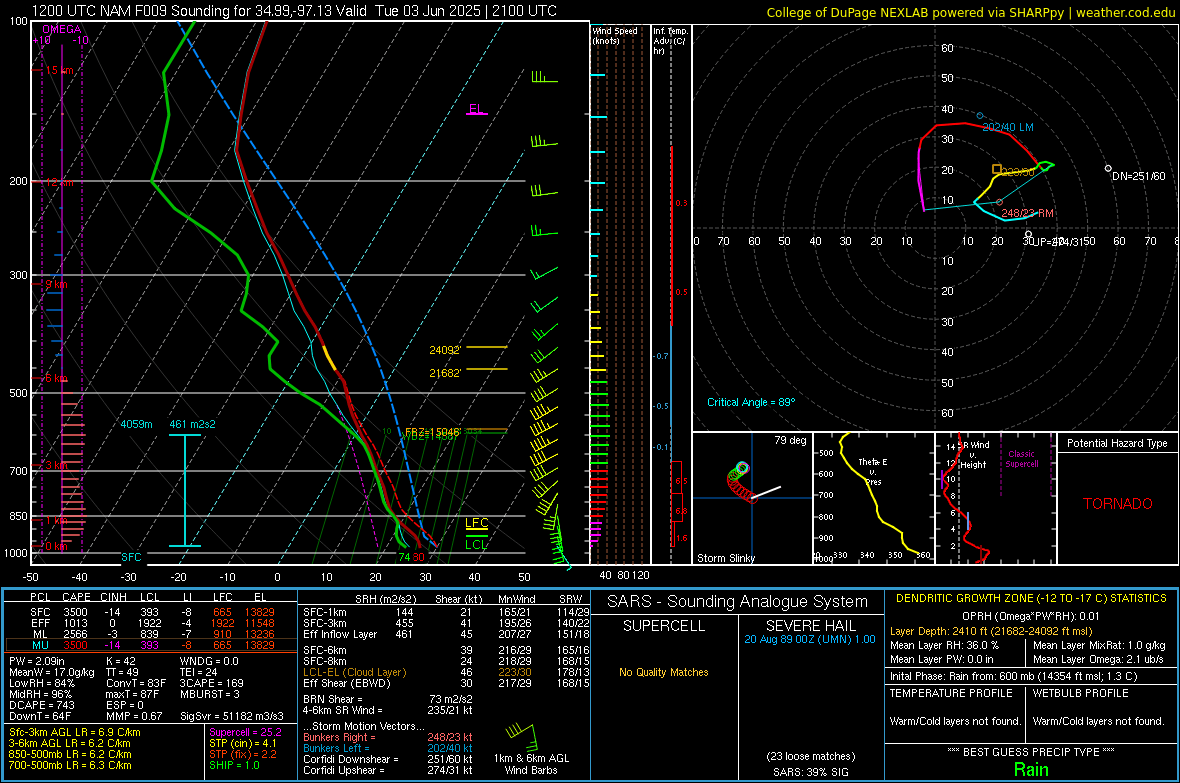This screenshot has width=1180, height=783.
Task: Click the Wind Speed (knots) header
Action: [x=615, y=35]
